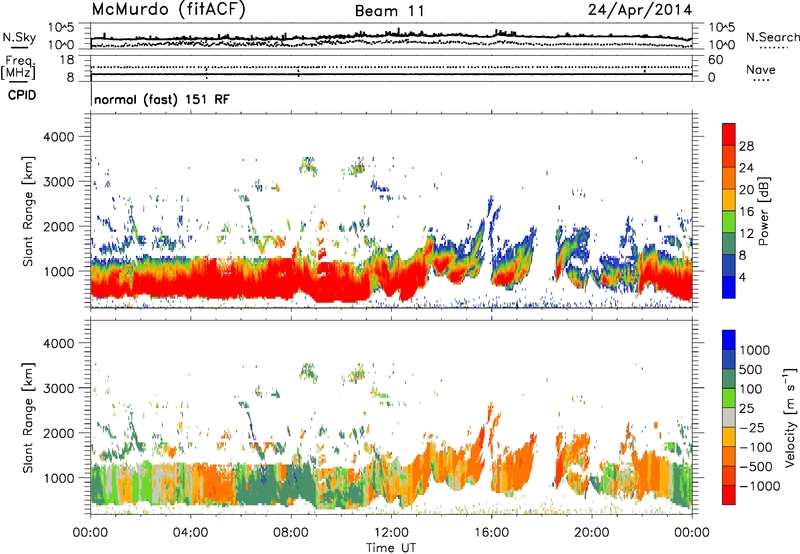This screenshot has height=554, width=800.
Task: Pick the red bottom segment of Velocity color bar
Action: tap(729, 495)
